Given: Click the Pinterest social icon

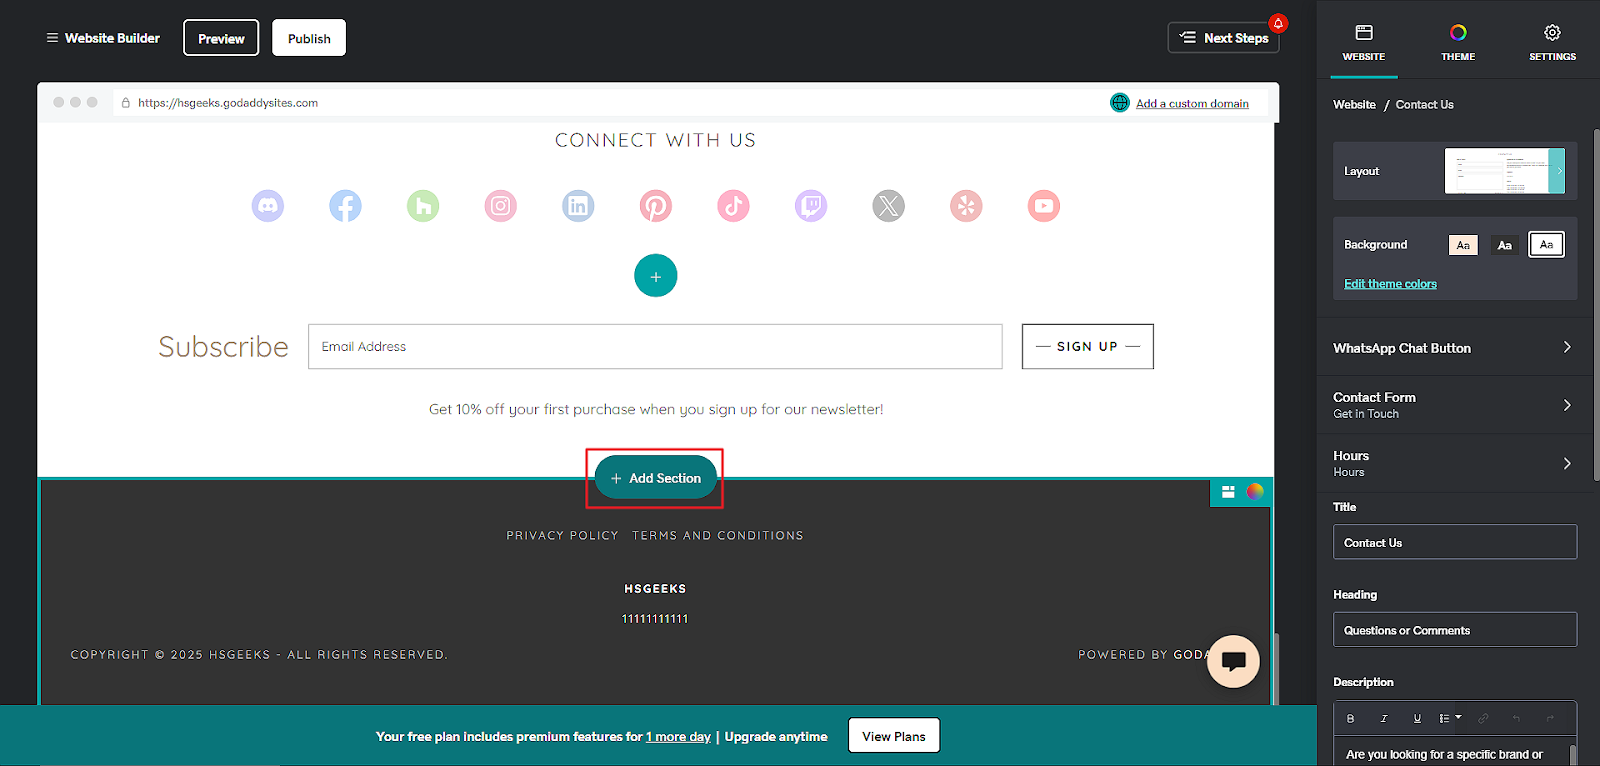Looking at the screenshot, I should [x=656, y=206].
